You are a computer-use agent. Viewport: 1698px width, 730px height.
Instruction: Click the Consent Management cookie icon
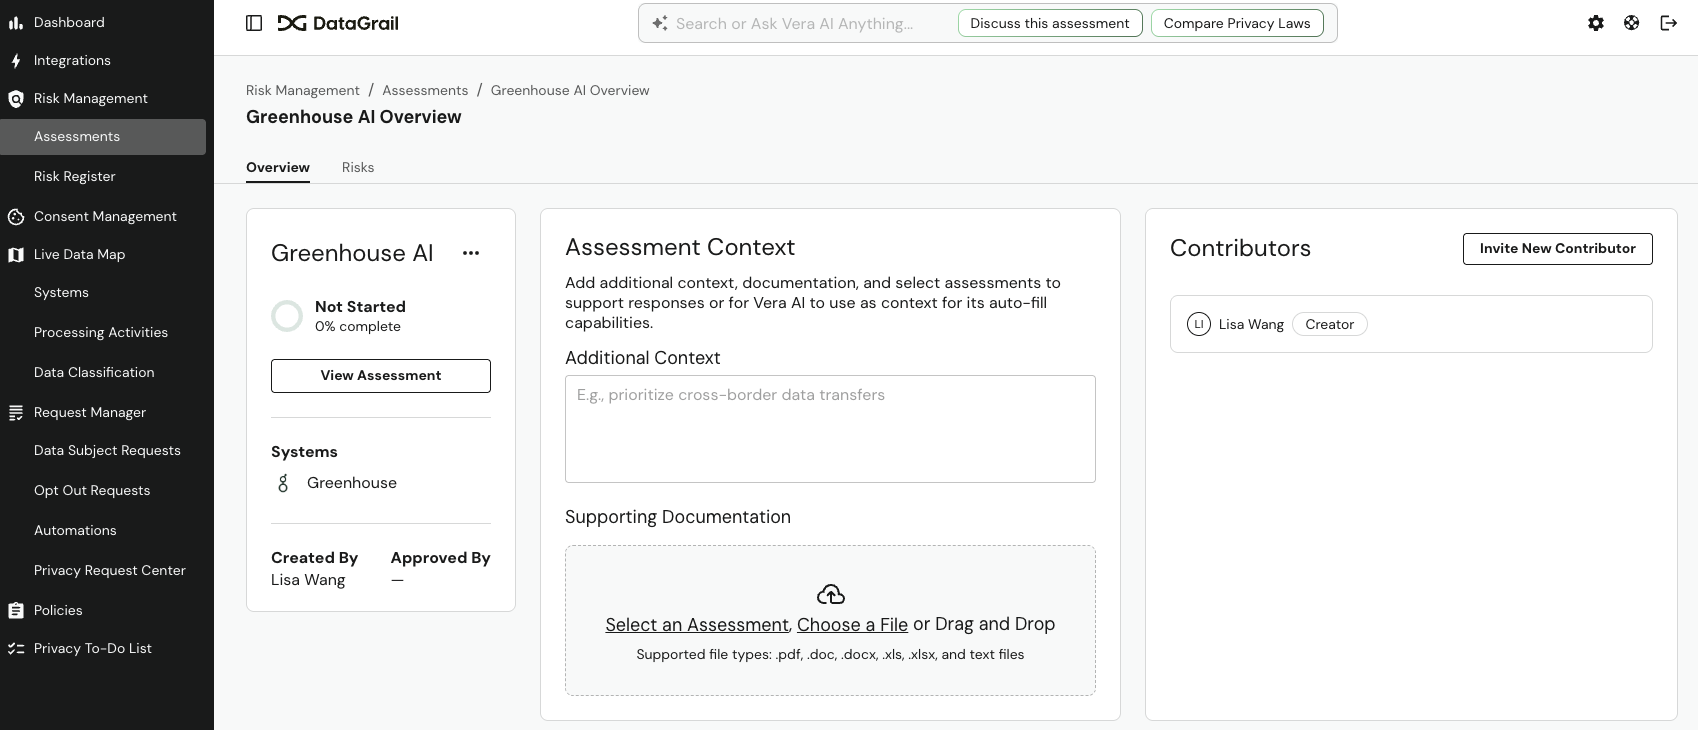(x=16, y=217)
